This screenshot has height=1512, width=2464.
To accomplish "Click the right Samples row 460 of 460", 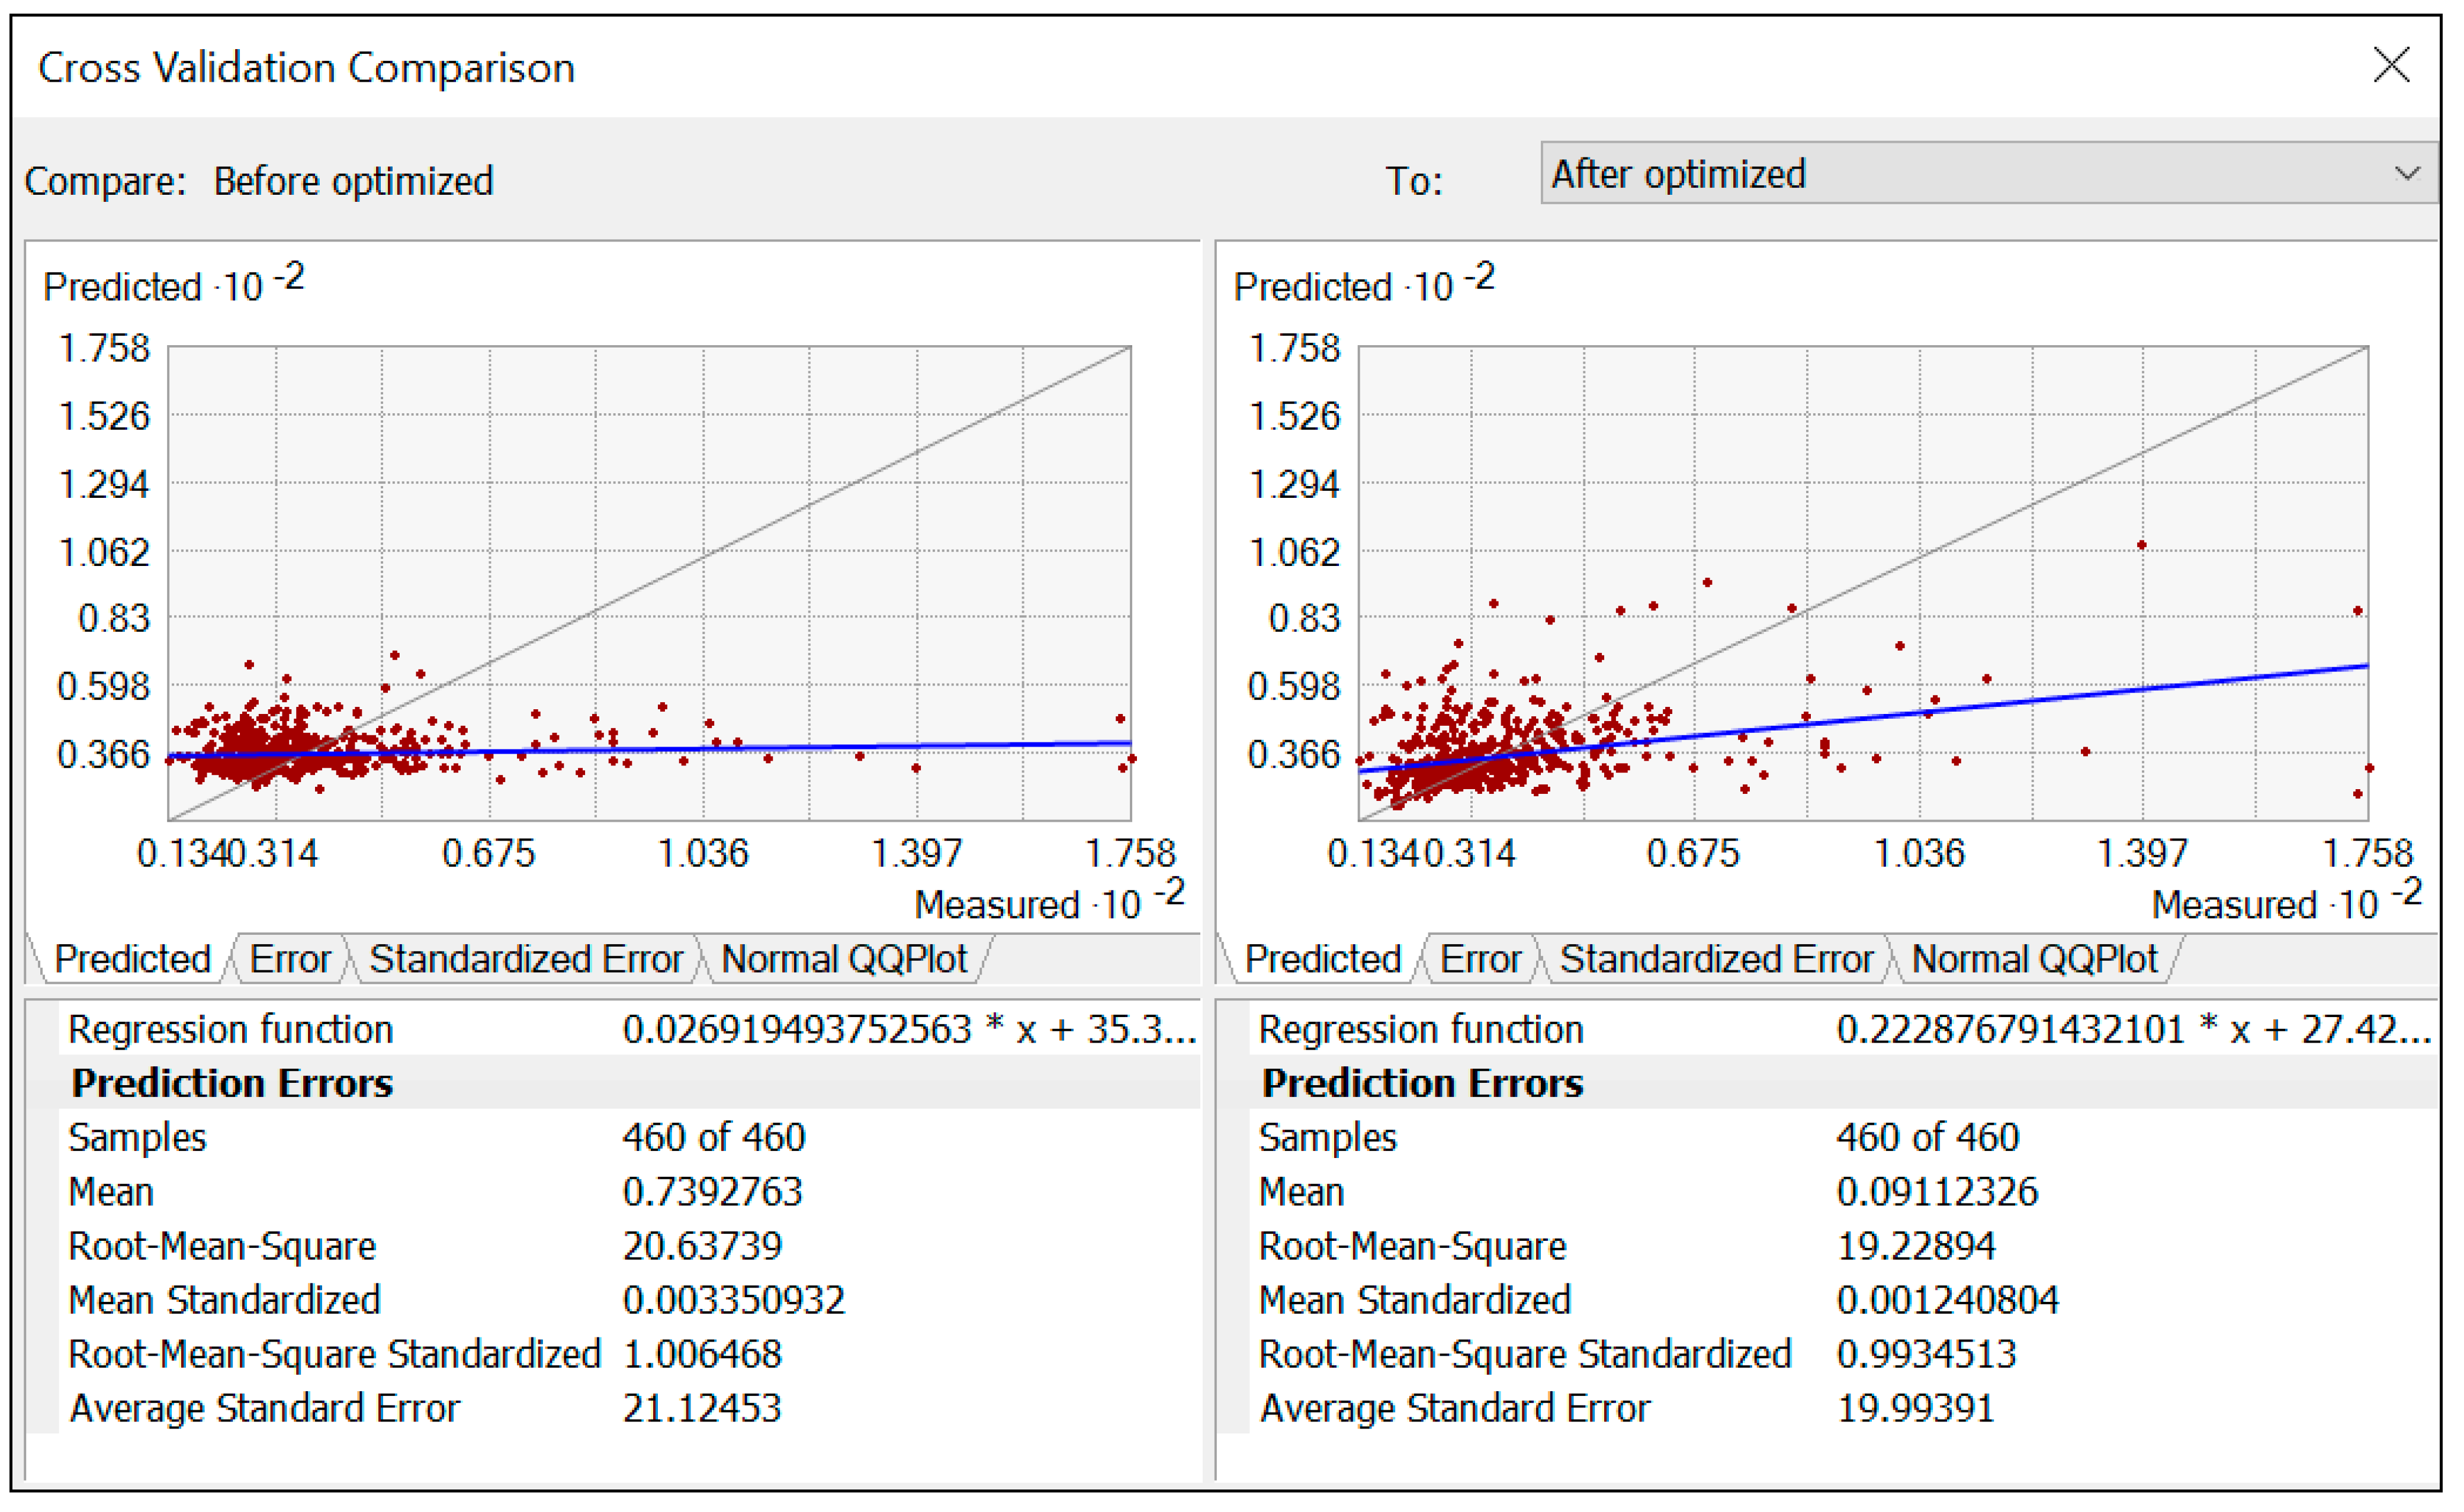I will (x=1927, y=1138).
